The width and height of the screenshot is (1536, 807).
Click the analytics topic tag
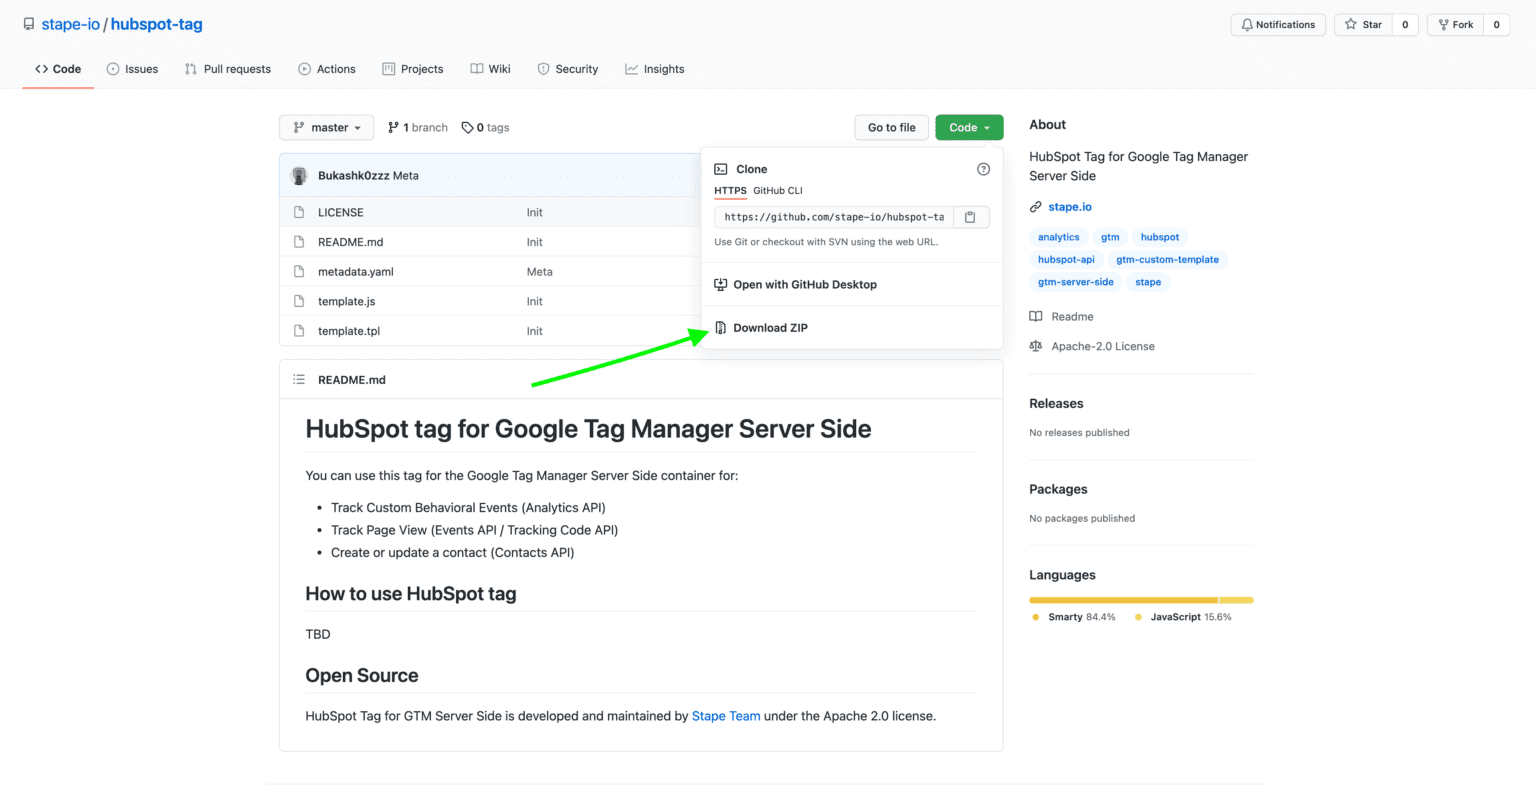[x=1058, y=237]
